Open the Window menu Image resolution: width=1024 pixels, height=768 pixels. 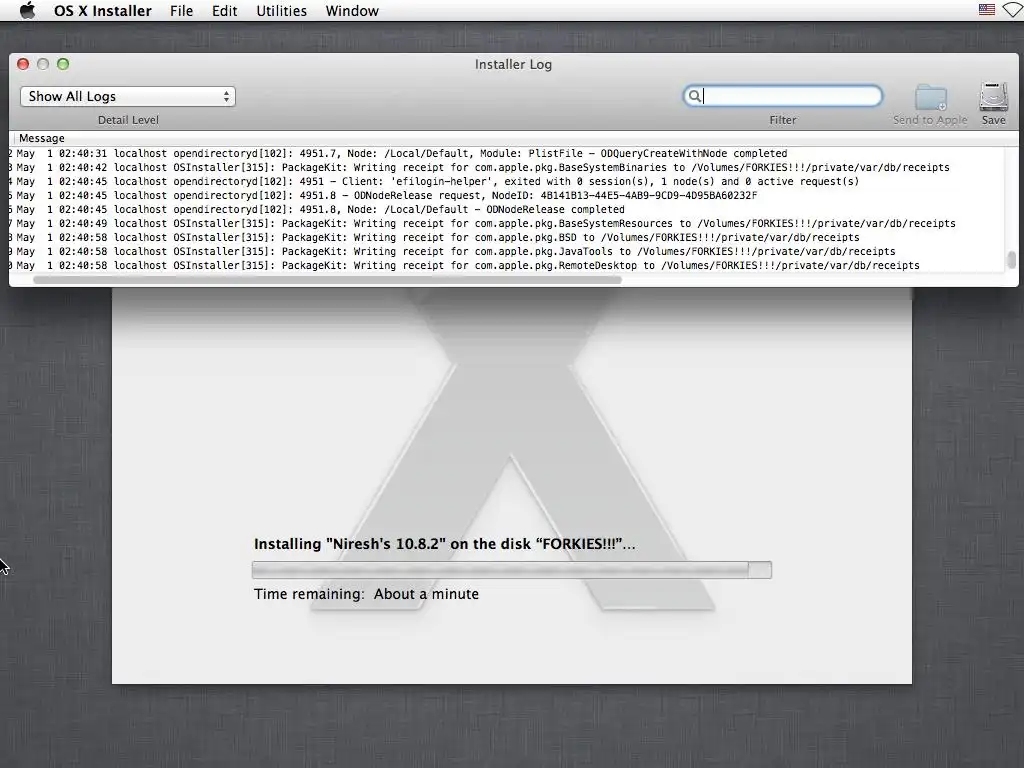point(352,10)
